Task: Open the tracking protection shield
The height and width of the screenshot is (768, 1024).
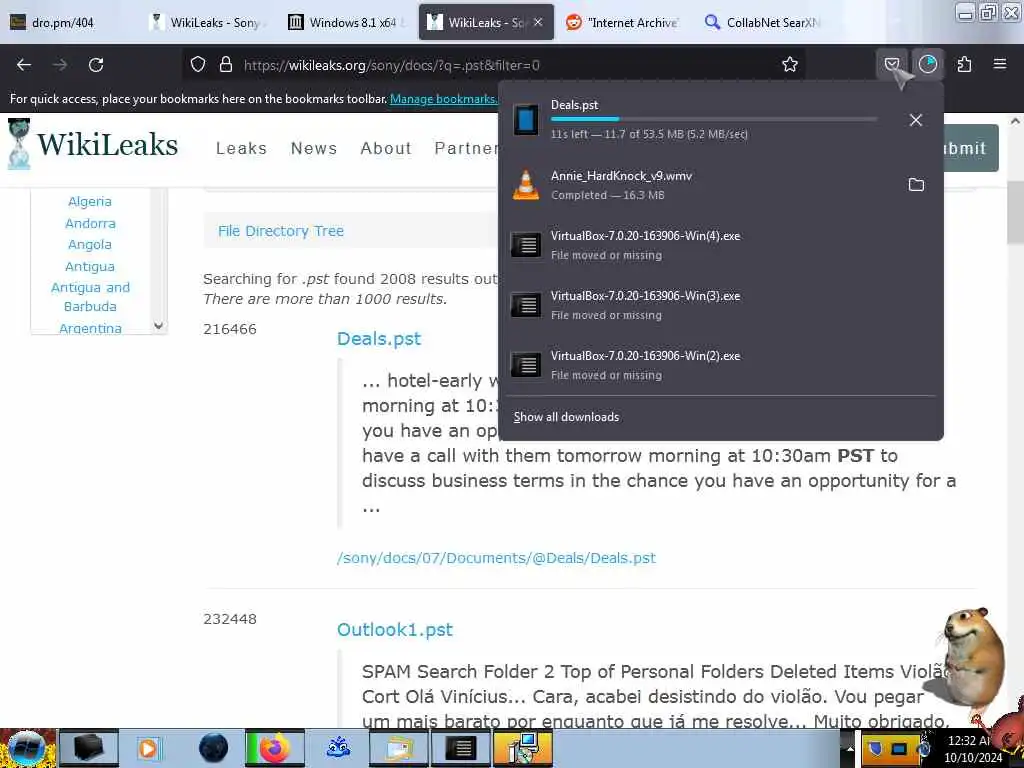Action: 198,65
